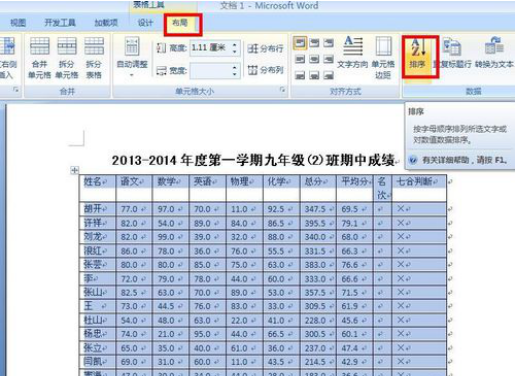
Task: Open the Add-ins (加载项) tab
Action: [106, 23]
